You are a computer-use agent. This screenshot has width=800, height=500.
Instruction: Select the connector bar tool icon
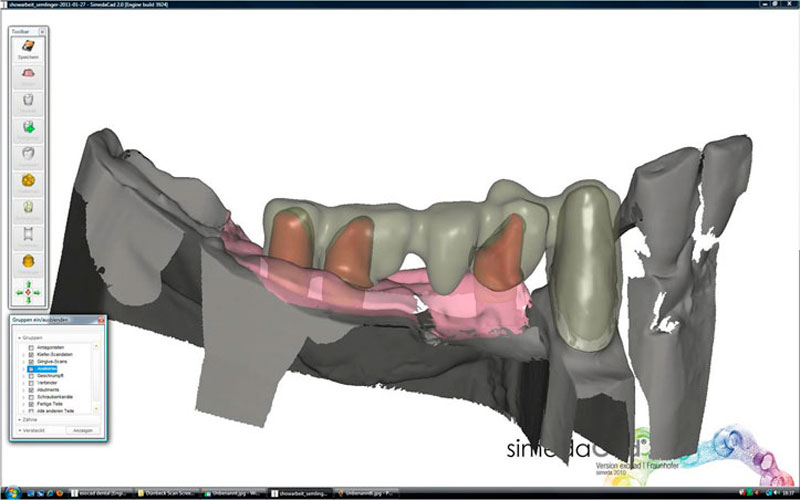[28, 235]
